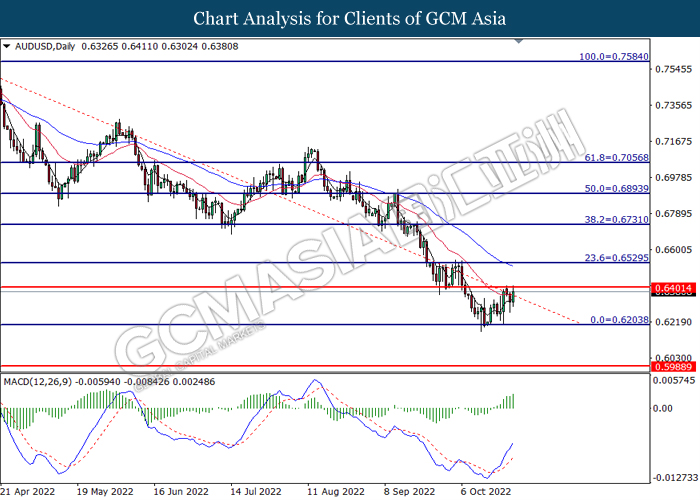Image resolution: width=700 pixels, height=500 pixels.
Task: Click the 19 May 2022 date label
Action: pyautogui.click(x=105, y=492)
